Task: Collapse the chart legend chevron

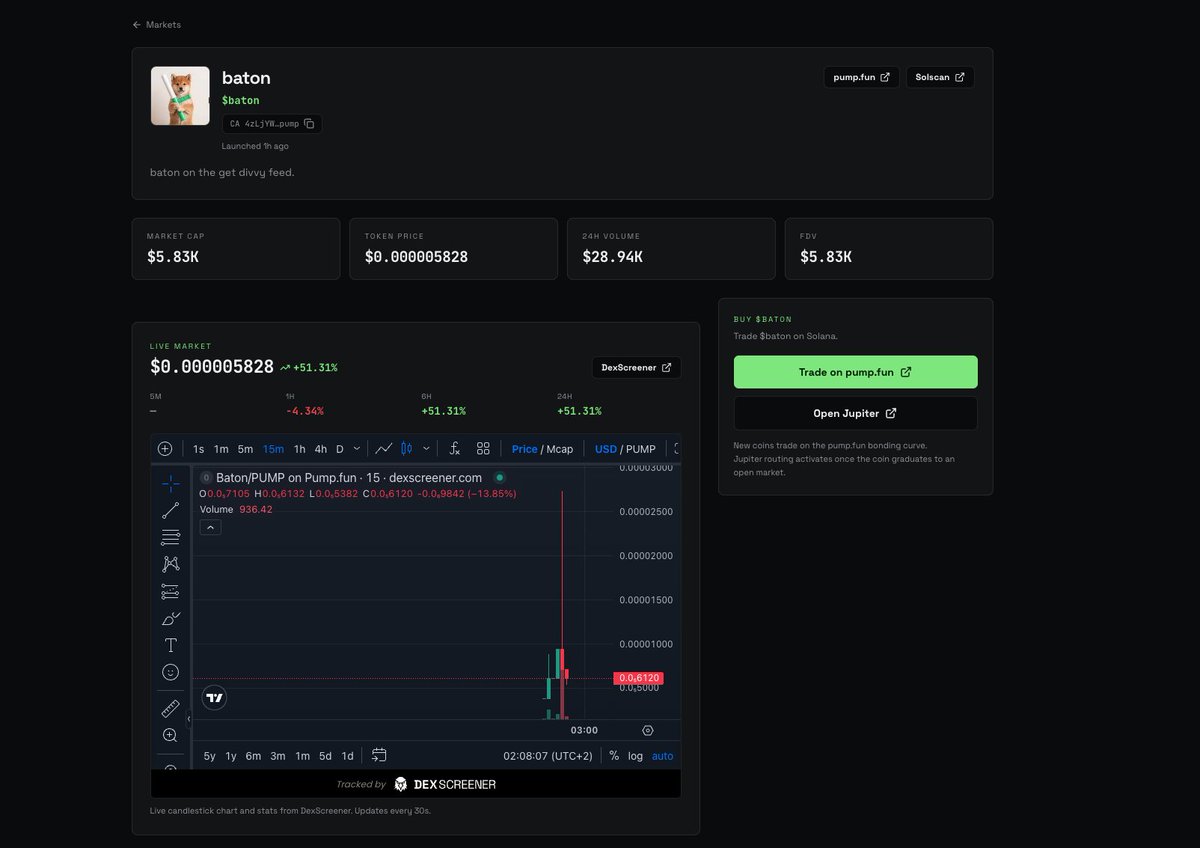Action: [210, 527]
